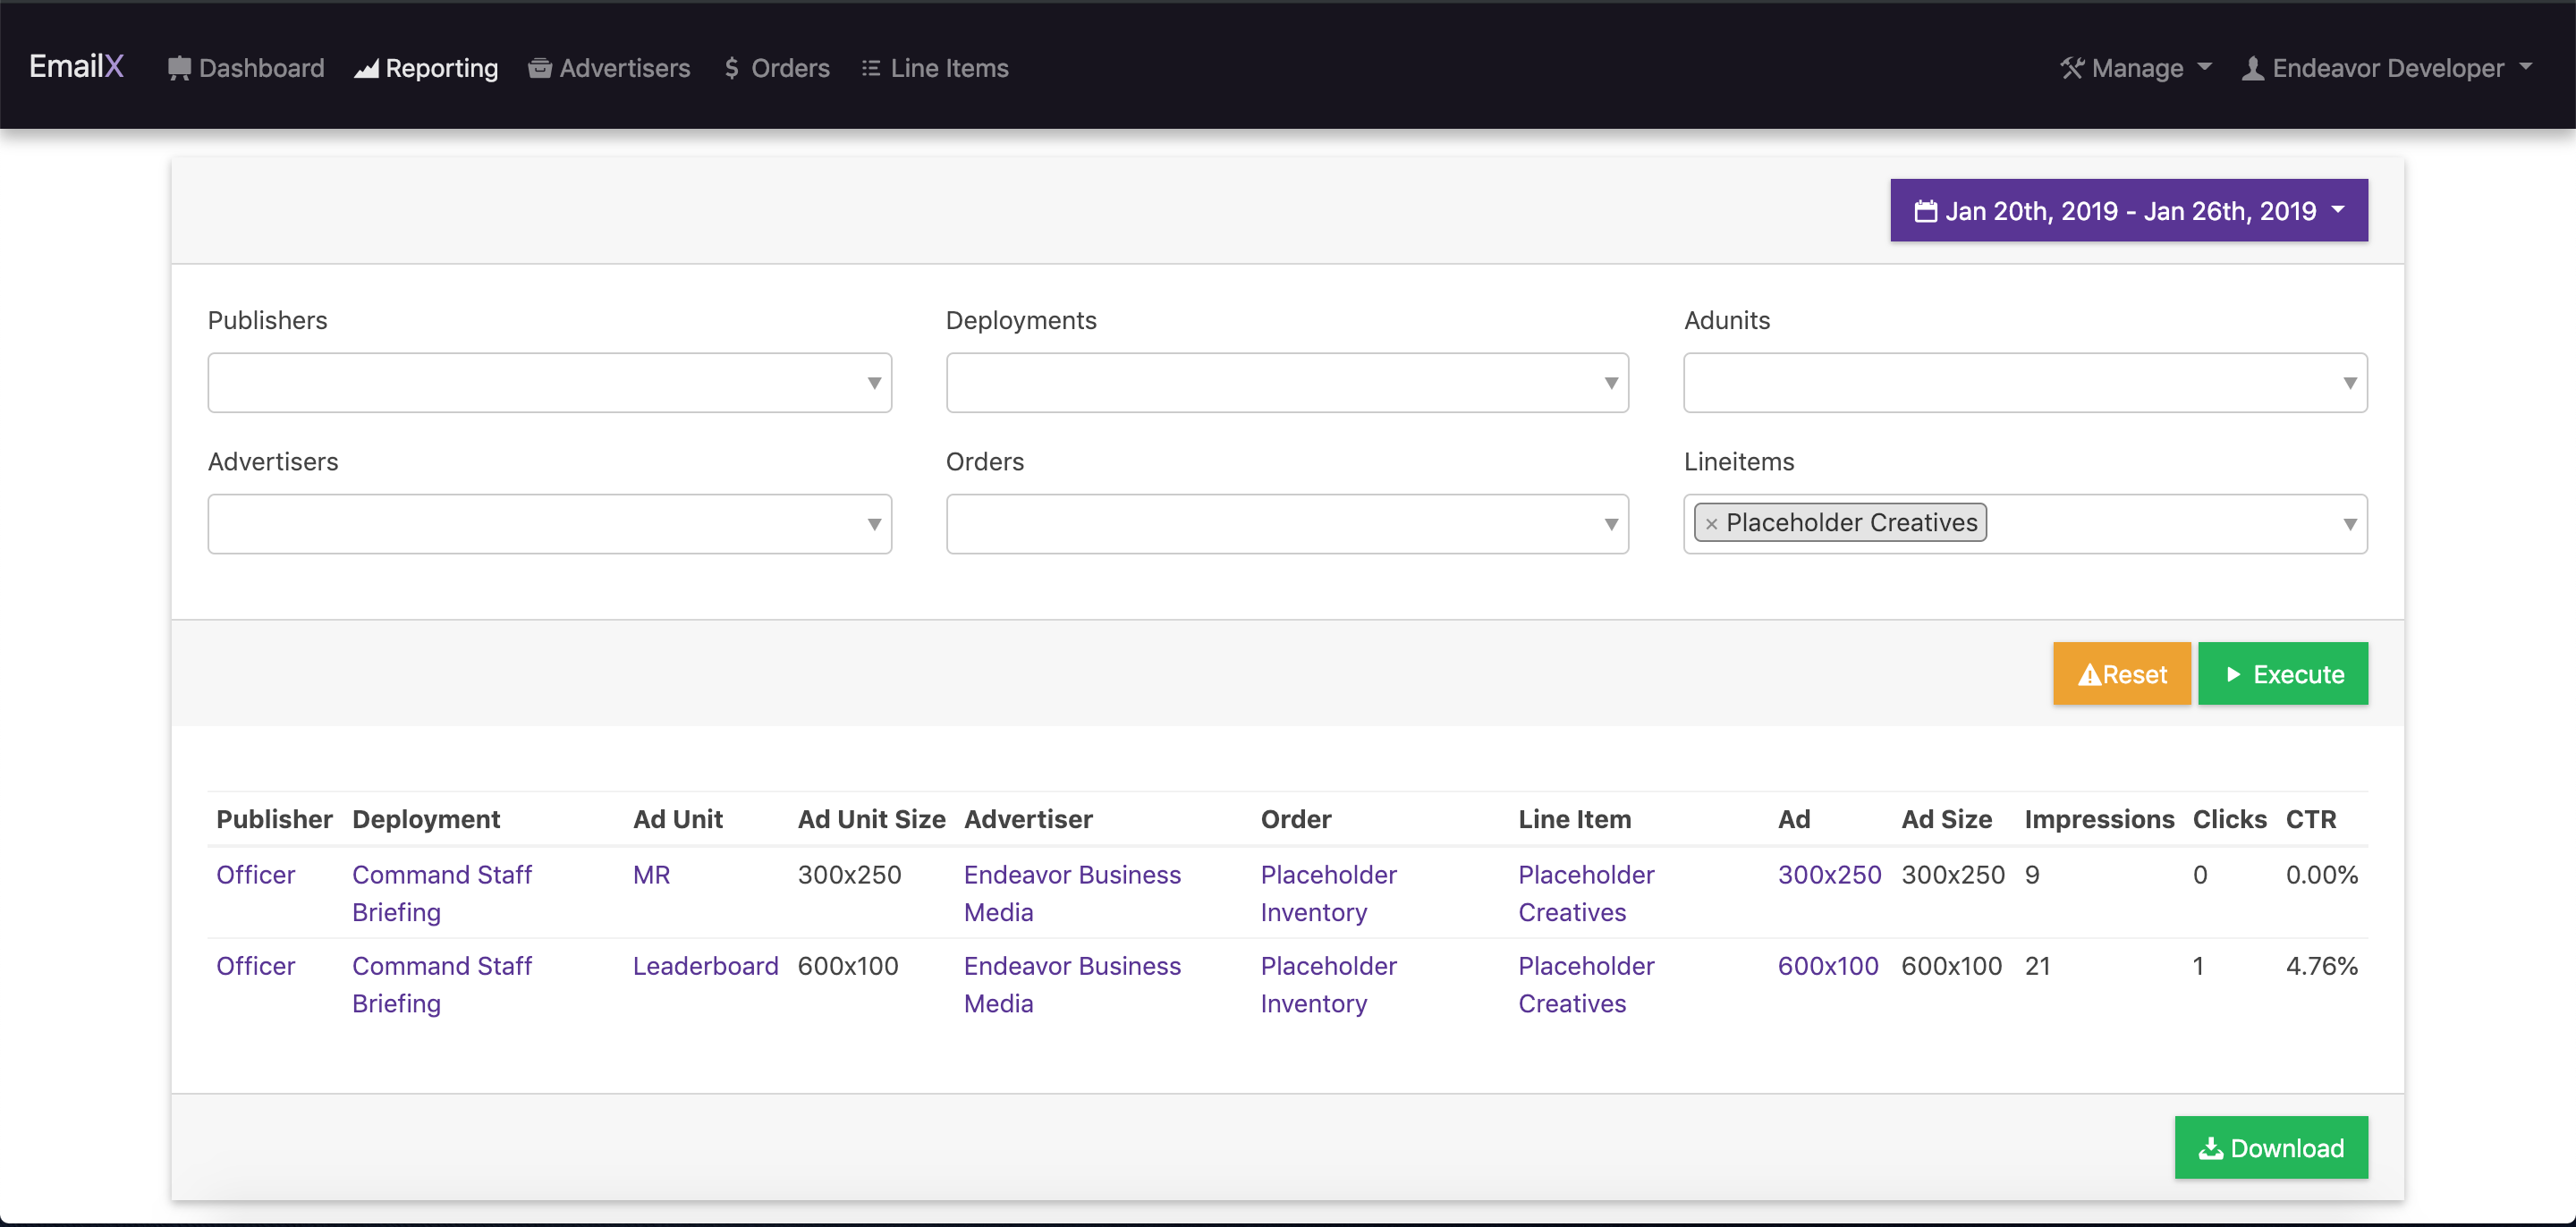The height and width of the screenshot is (1227, 2576).
Task: Download the report results
Action: click(x=2270, y=1147)
